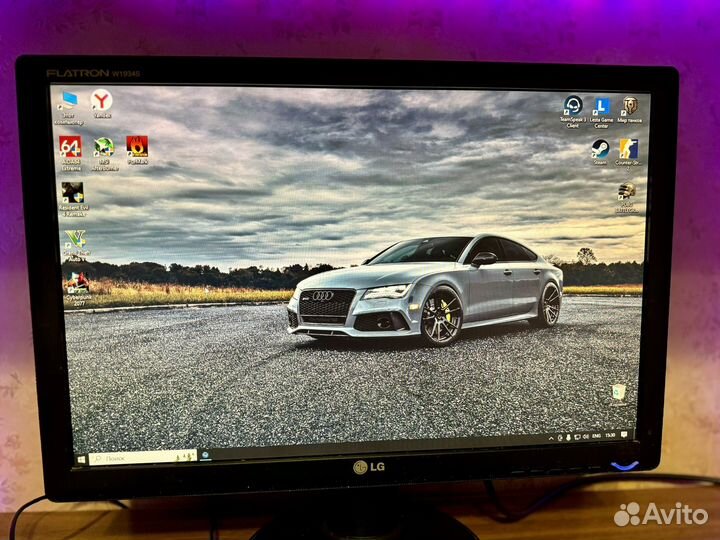
Task: Launch Lesta Game Center shortcut
Action: [x=601, y=112]
